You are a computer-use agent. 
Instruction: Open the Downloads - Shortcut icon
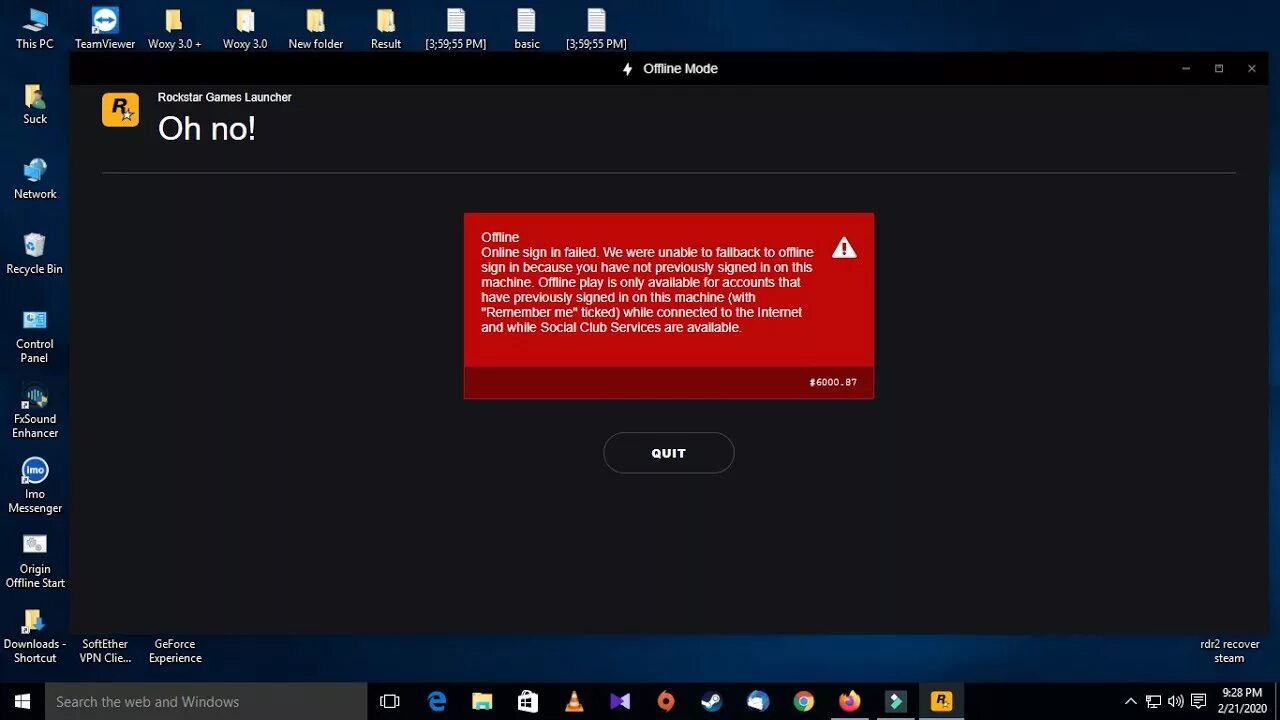click(35, 636)
